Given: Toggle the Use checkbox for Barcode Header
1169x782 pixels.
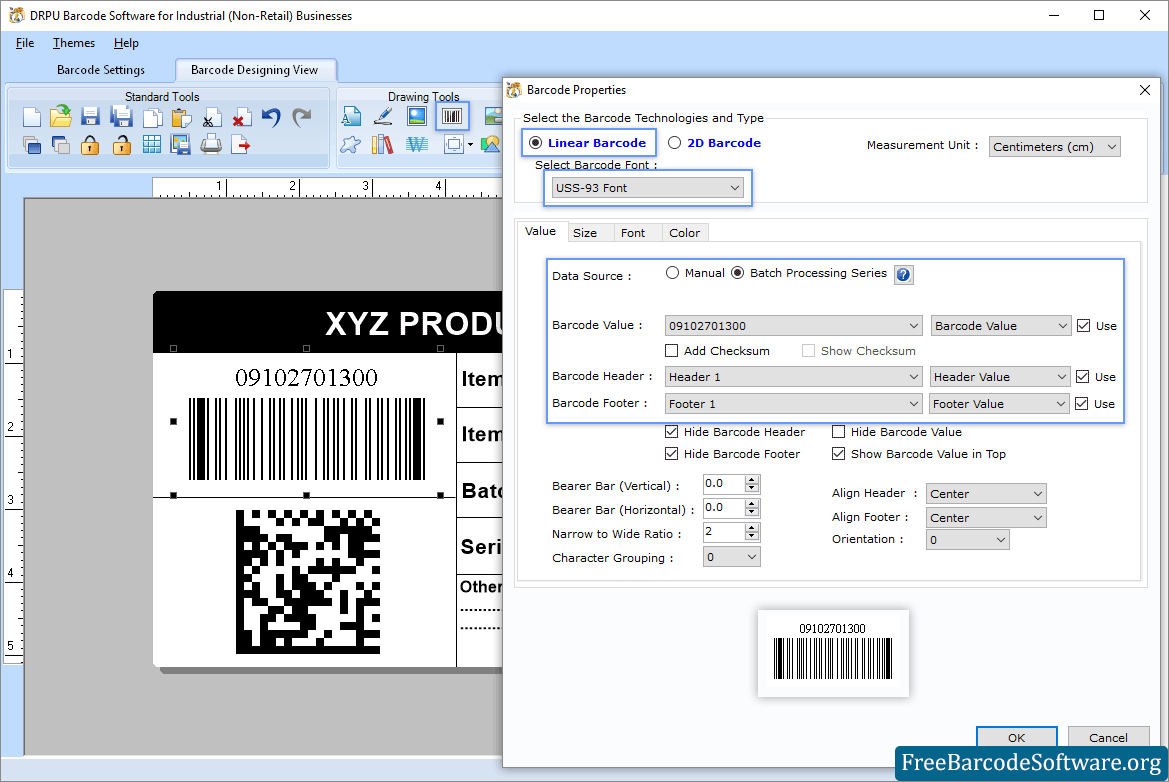Looking at the screenshot, I should [x=1083, y=376].
